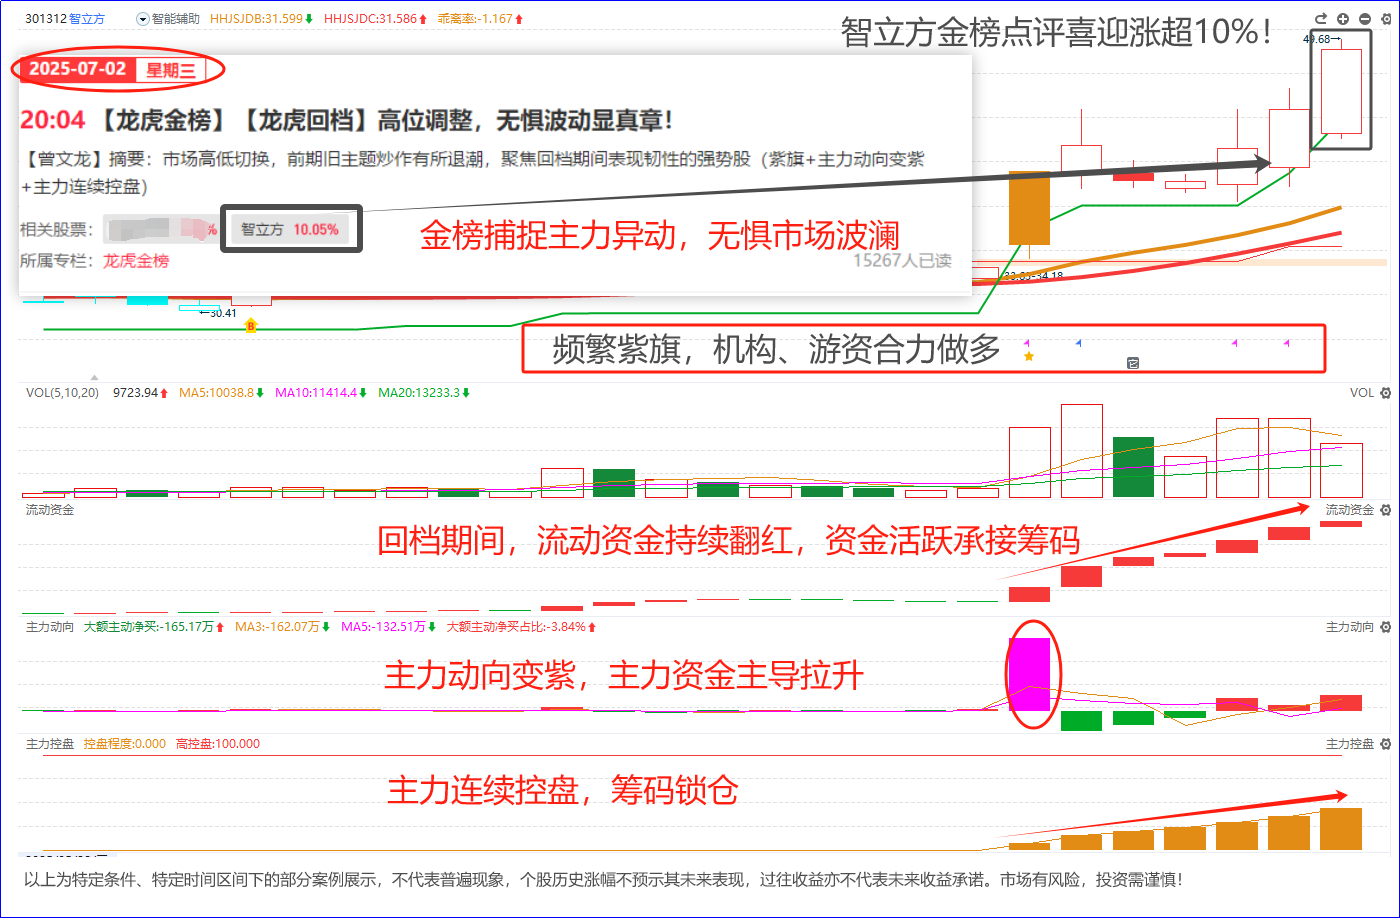1400x918 pixels.
Task: Click the solid green volume bar near right
Action: pos(1133,467)
